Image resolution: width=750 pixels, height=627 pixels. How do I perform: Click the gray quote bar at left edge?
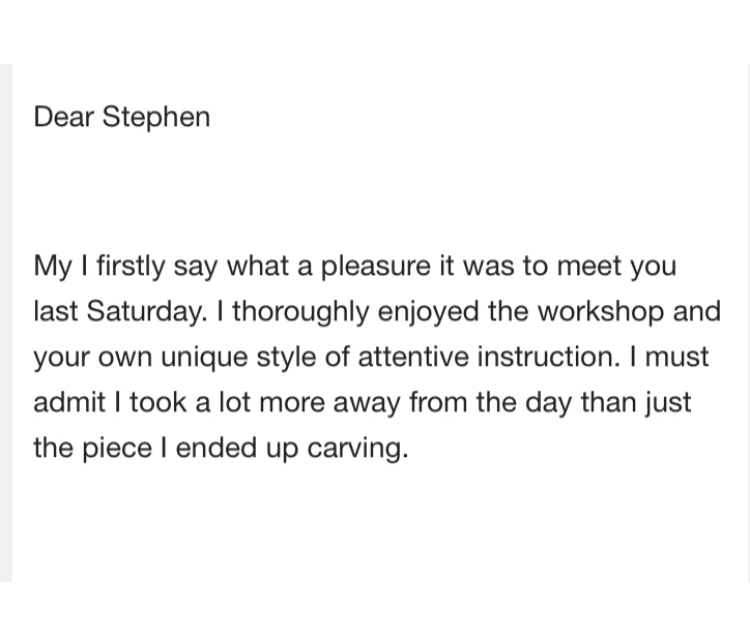coord(6,323)
